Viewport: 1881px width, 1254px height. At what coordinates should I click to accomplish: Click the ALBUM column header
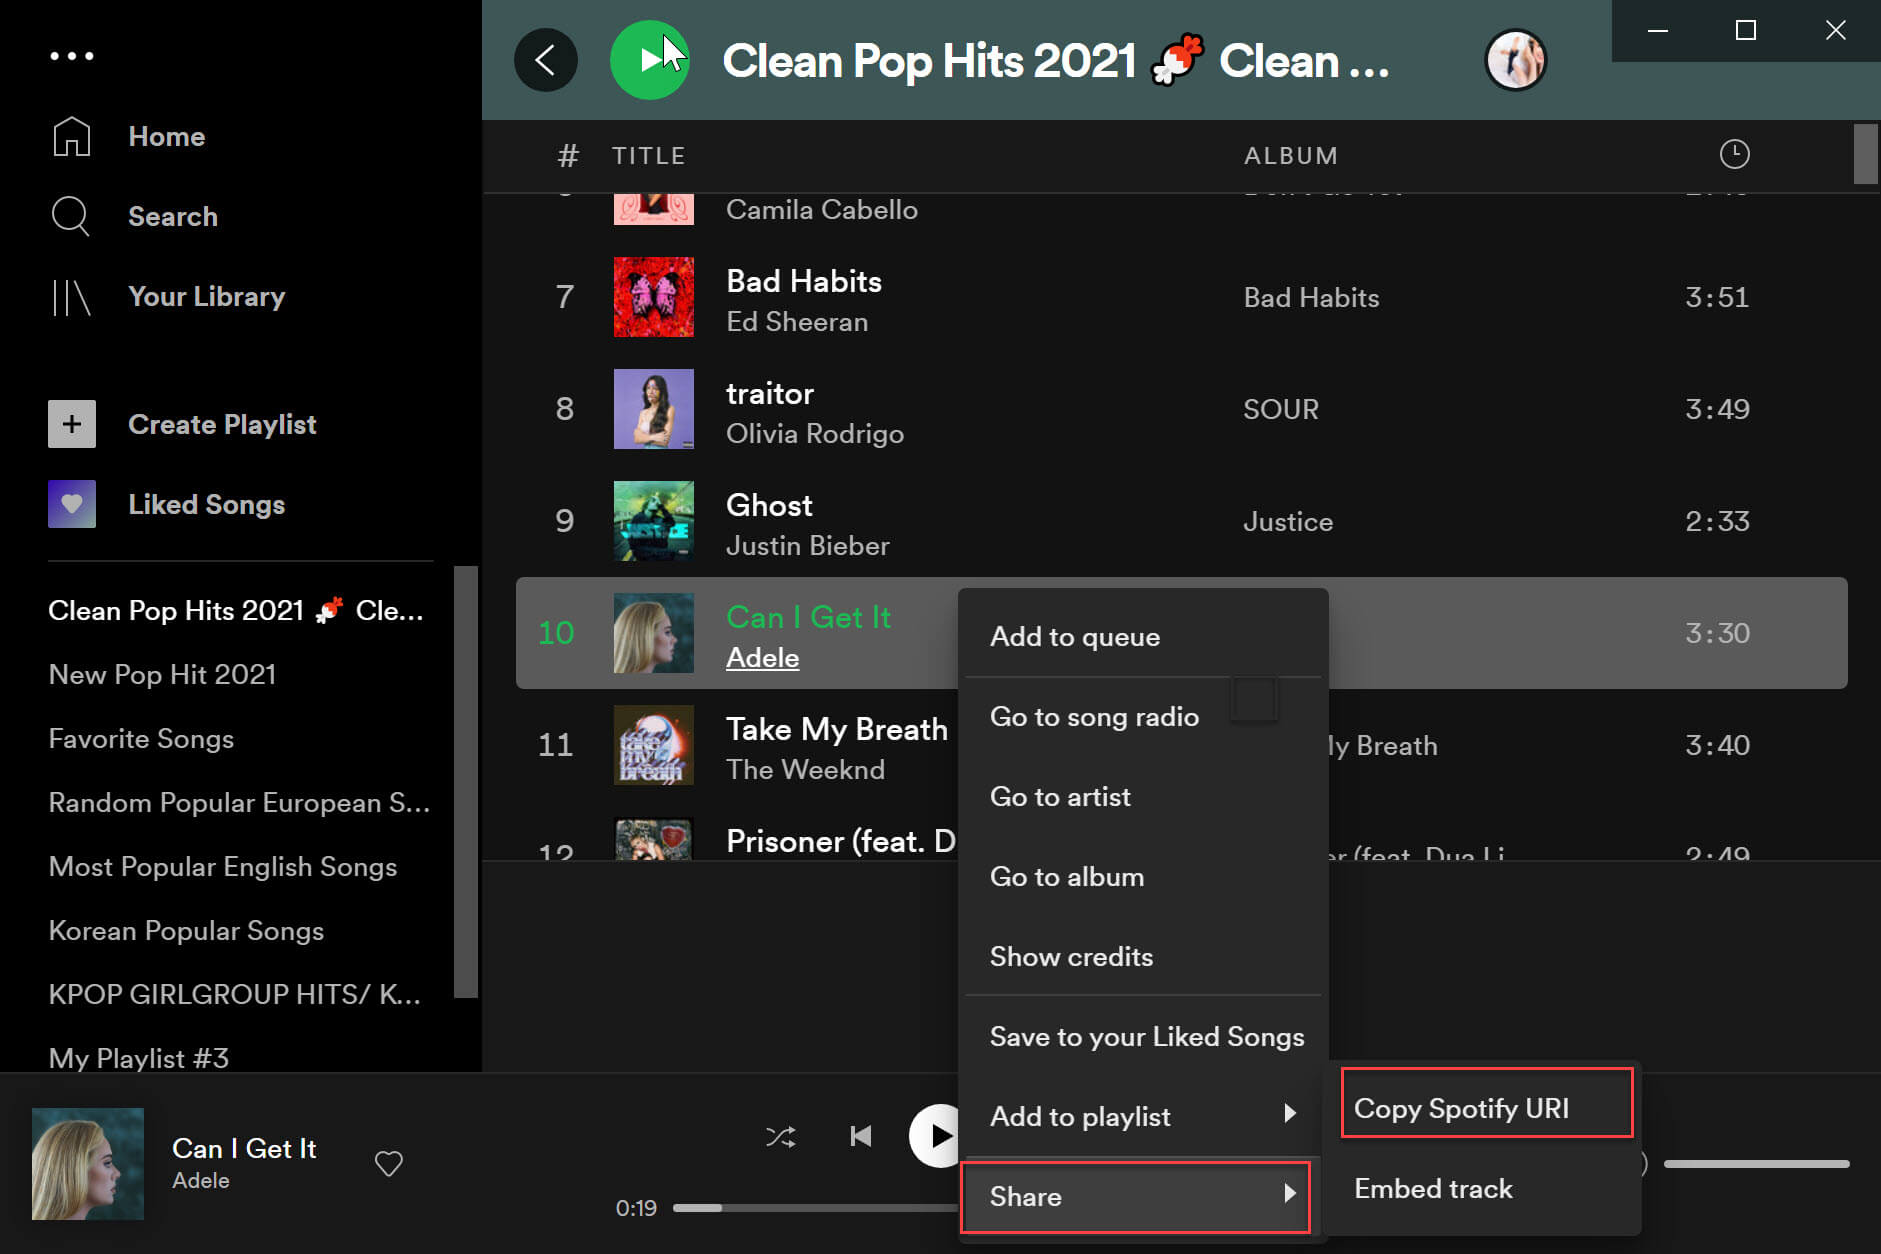(x=1291, y=156)
